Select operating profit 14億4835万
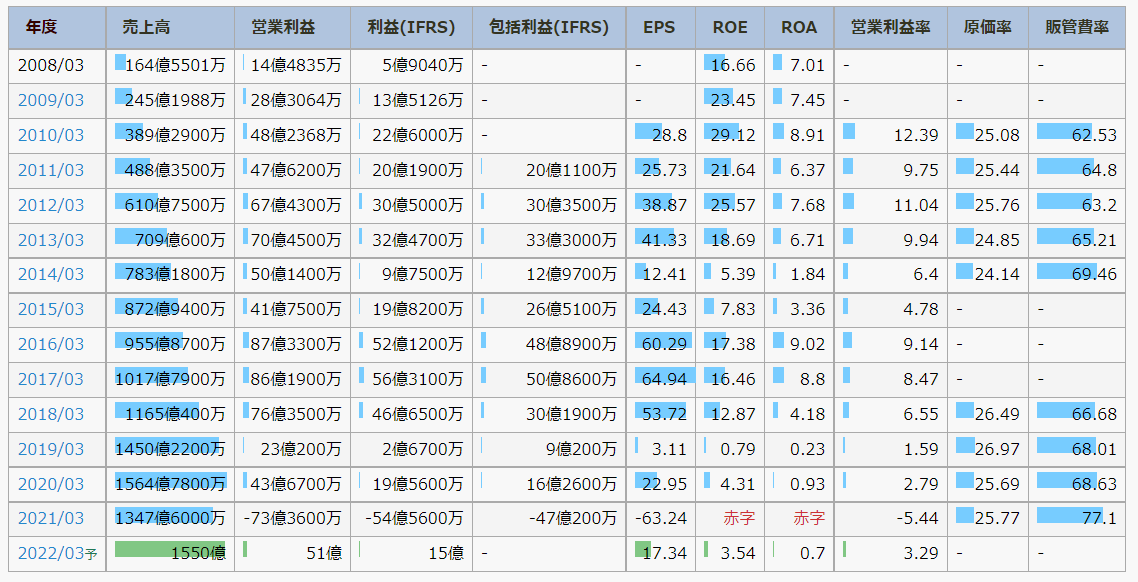The width and height of the screenshot is (1138, 582). pos(296,65)
